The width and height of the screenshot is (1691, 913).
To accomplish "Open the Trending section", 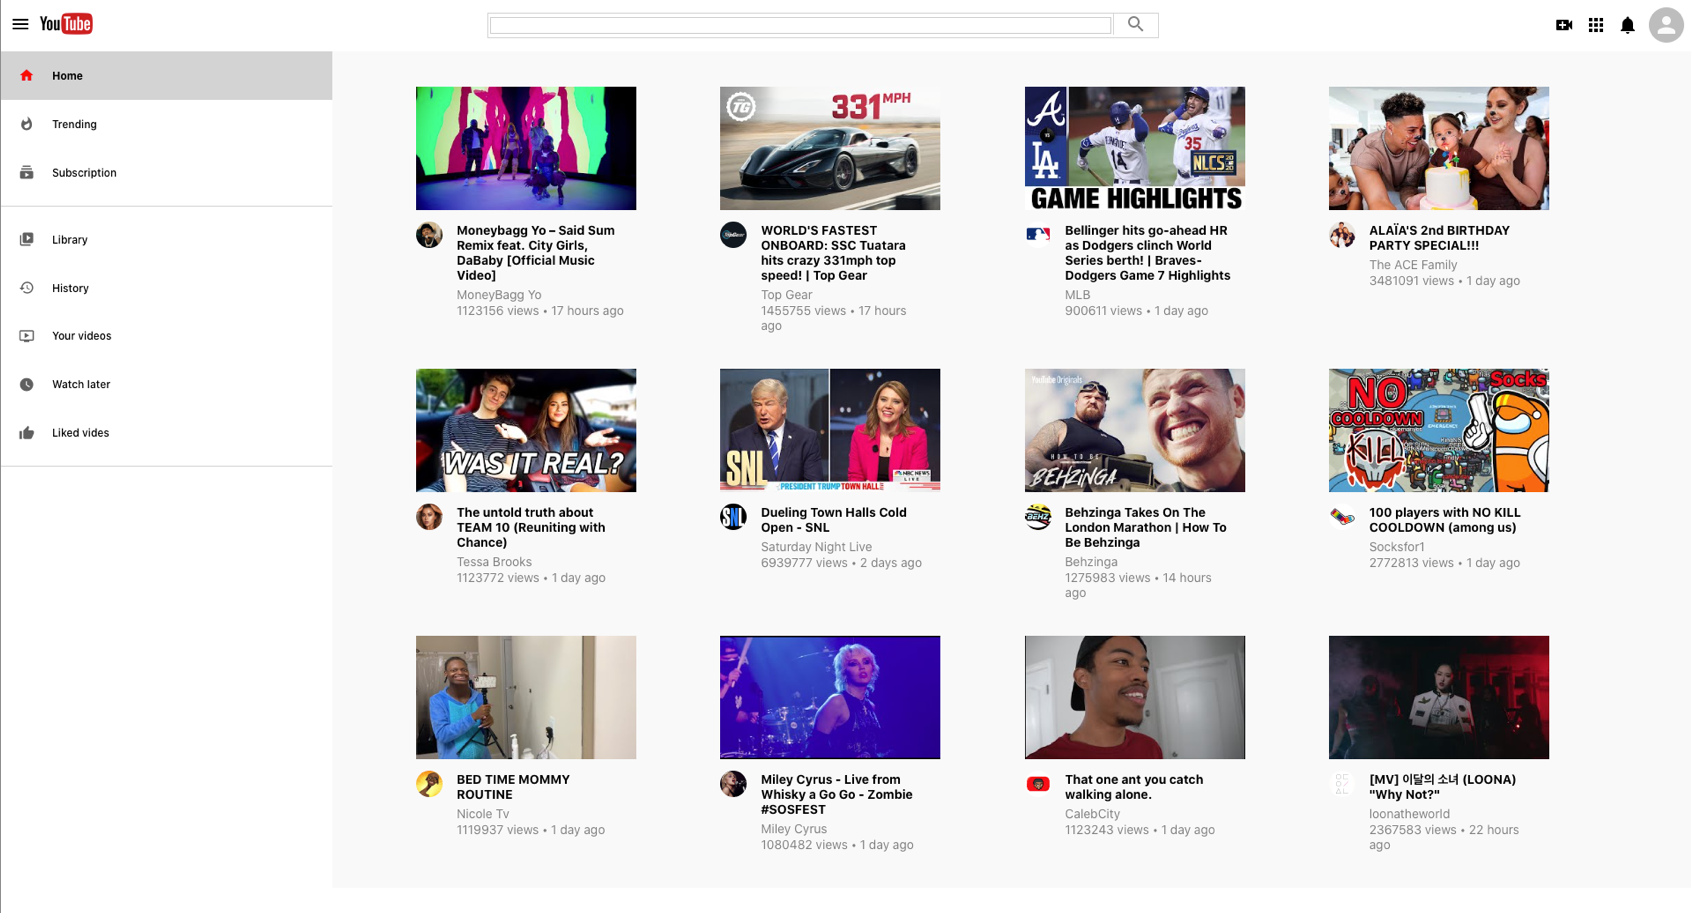I will (74, 124).
